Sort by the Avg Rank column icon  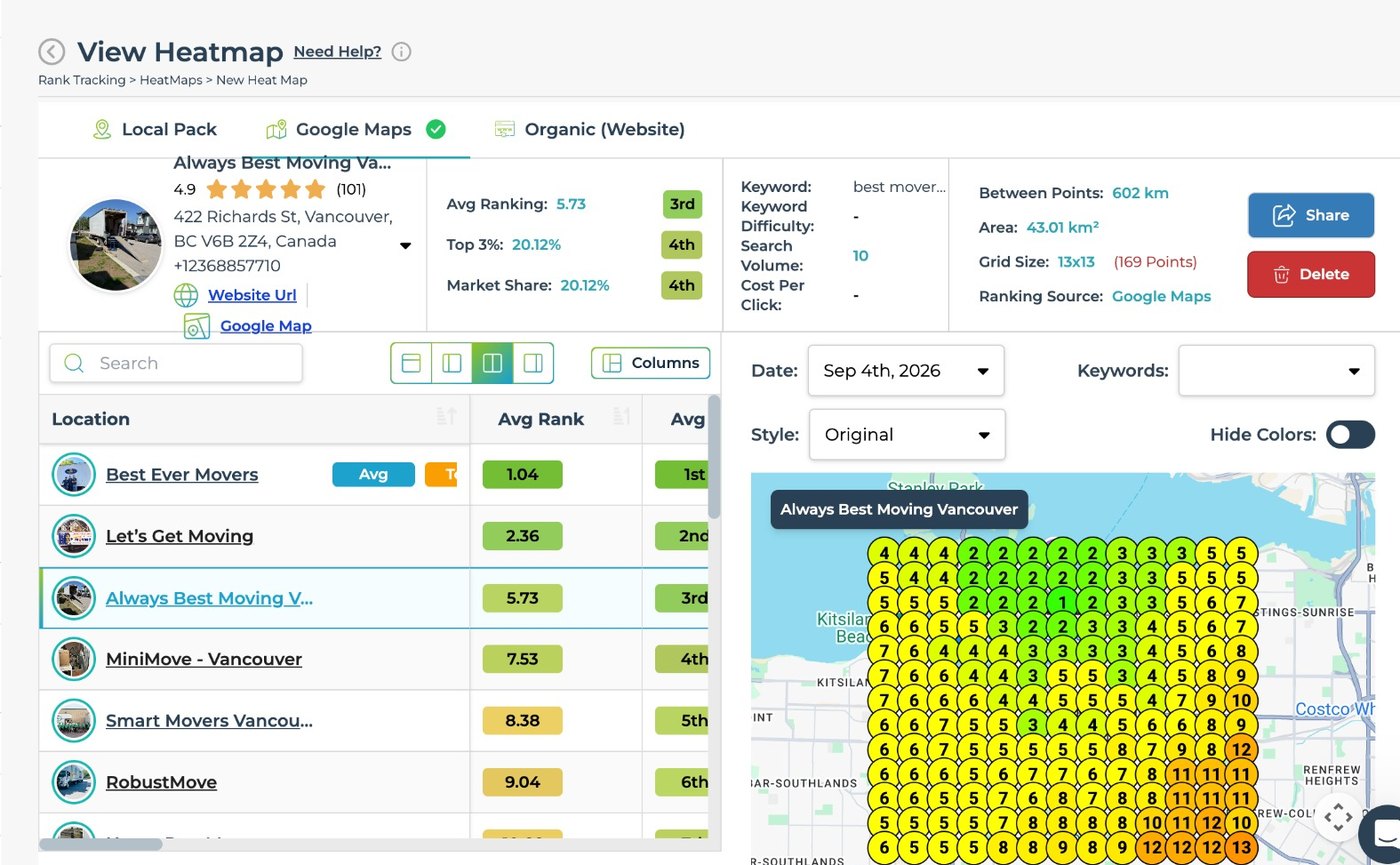(621, 417)
